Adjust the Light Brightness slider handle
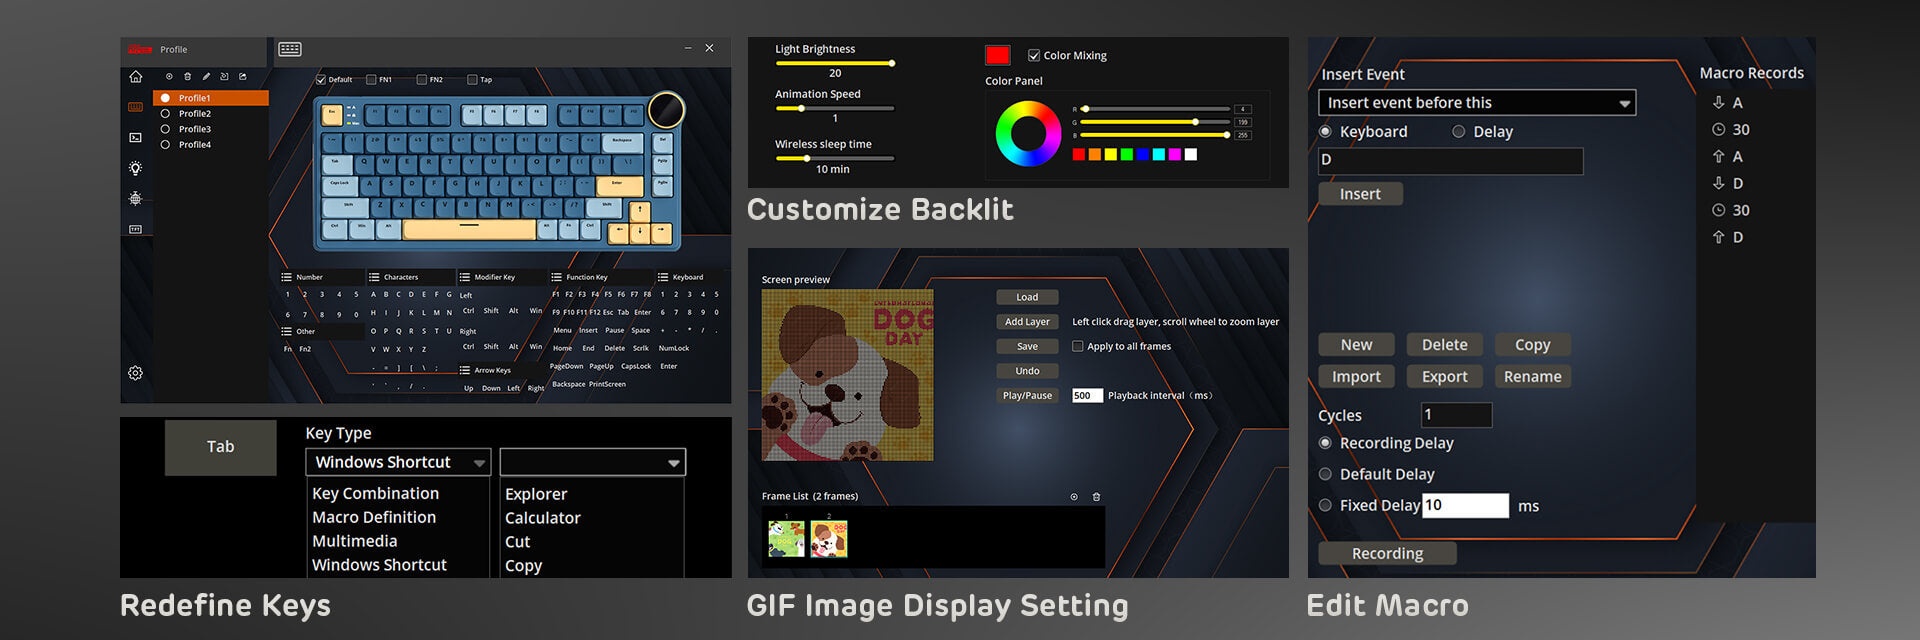 coord(891,63)
